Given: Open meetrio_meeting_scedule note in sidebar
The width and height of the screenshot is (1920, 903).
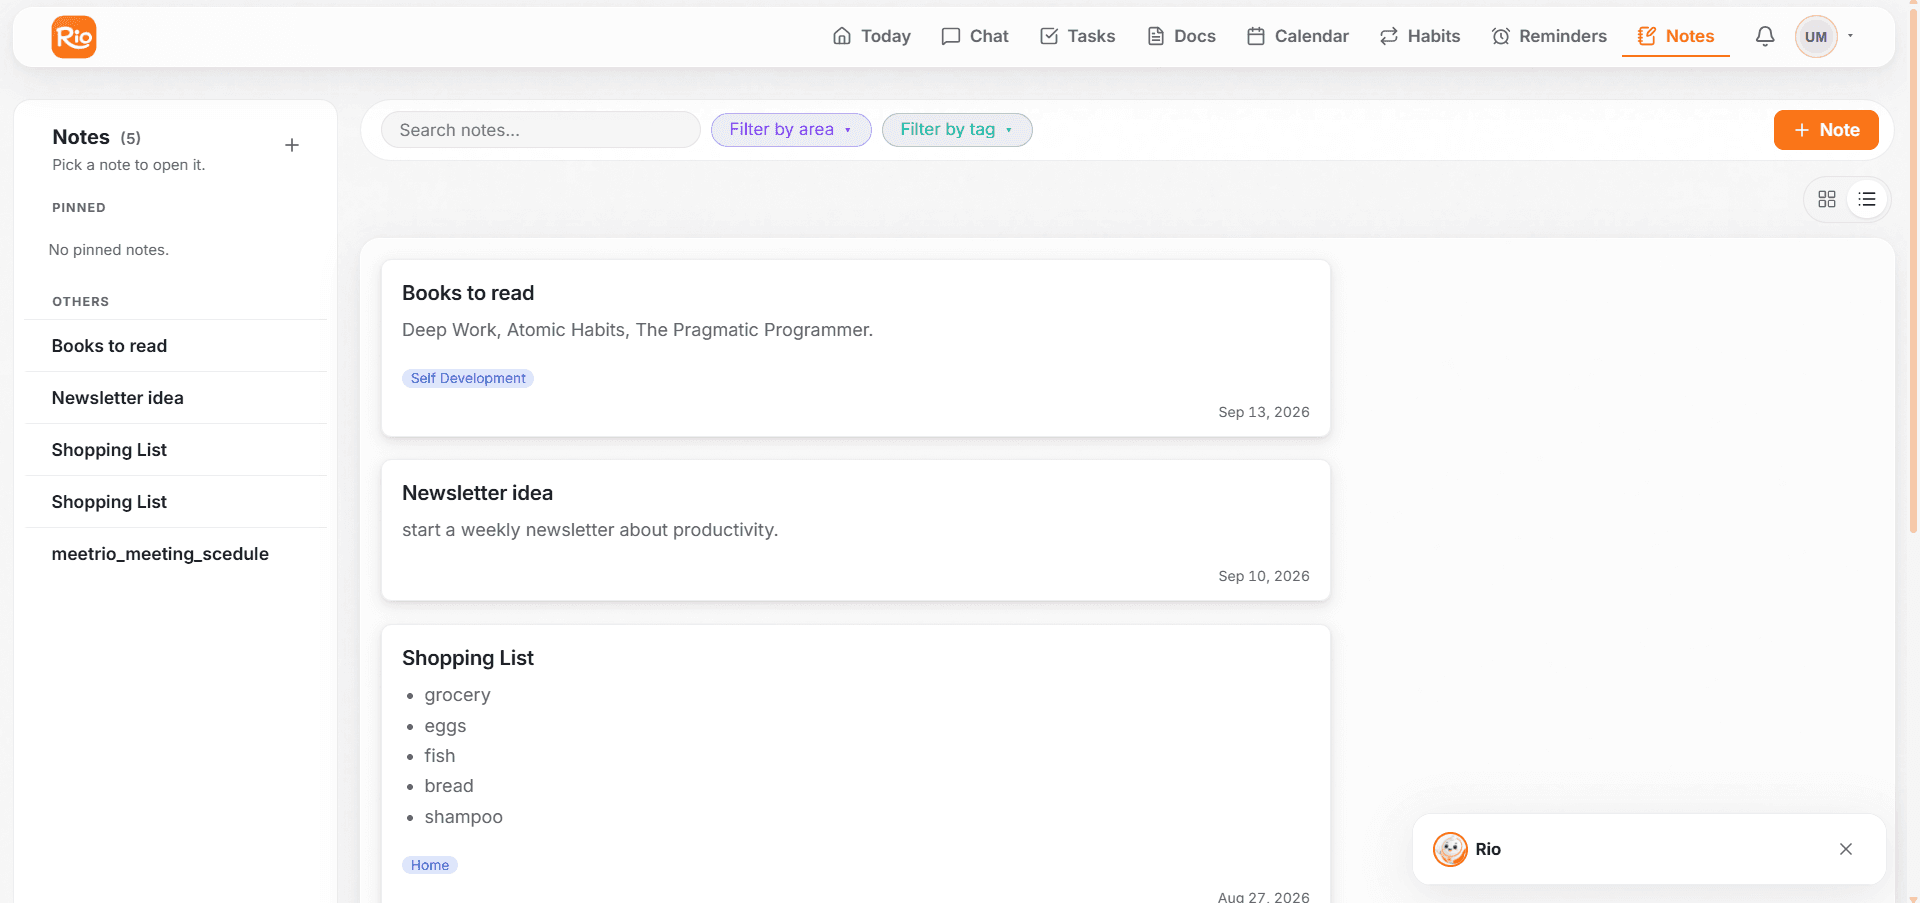Looking at the screenshot, I should pos(176,554).
